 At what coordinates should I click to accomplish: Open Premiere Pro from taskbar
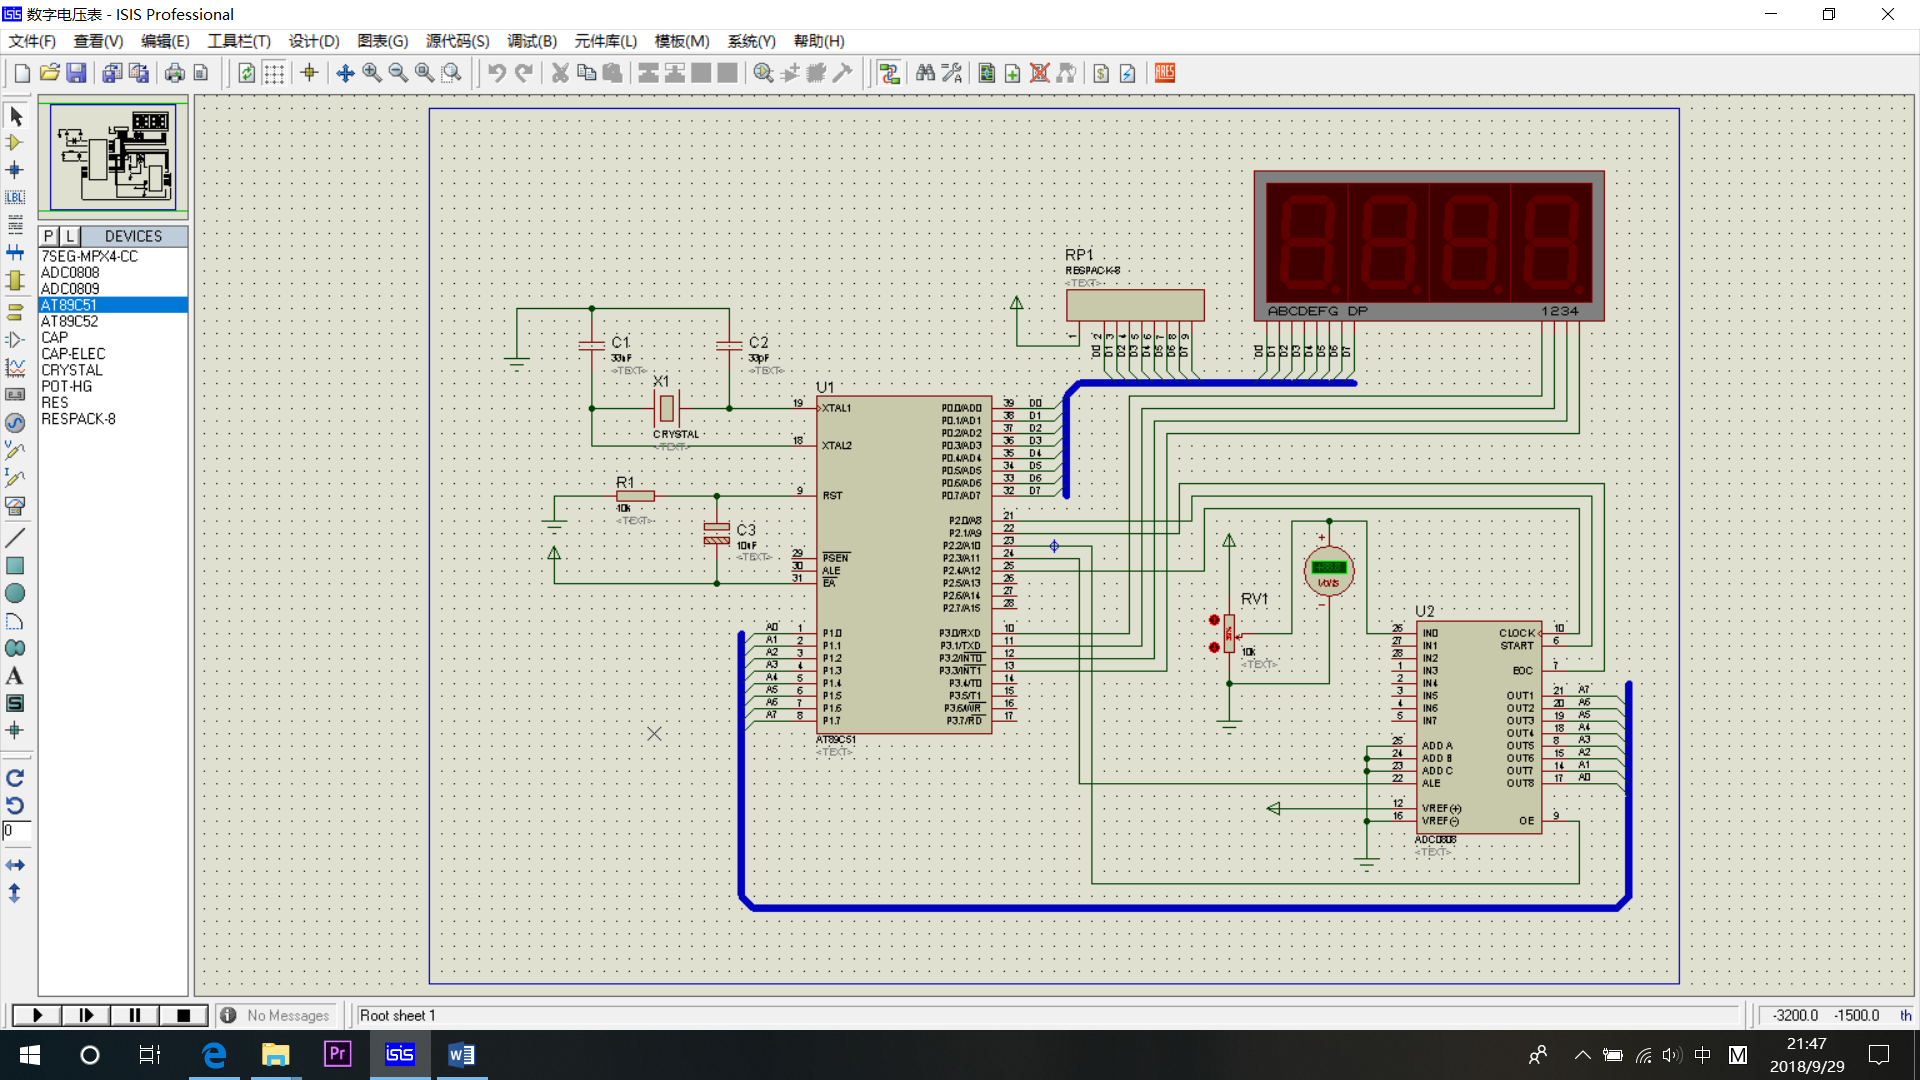(337, 1055)
